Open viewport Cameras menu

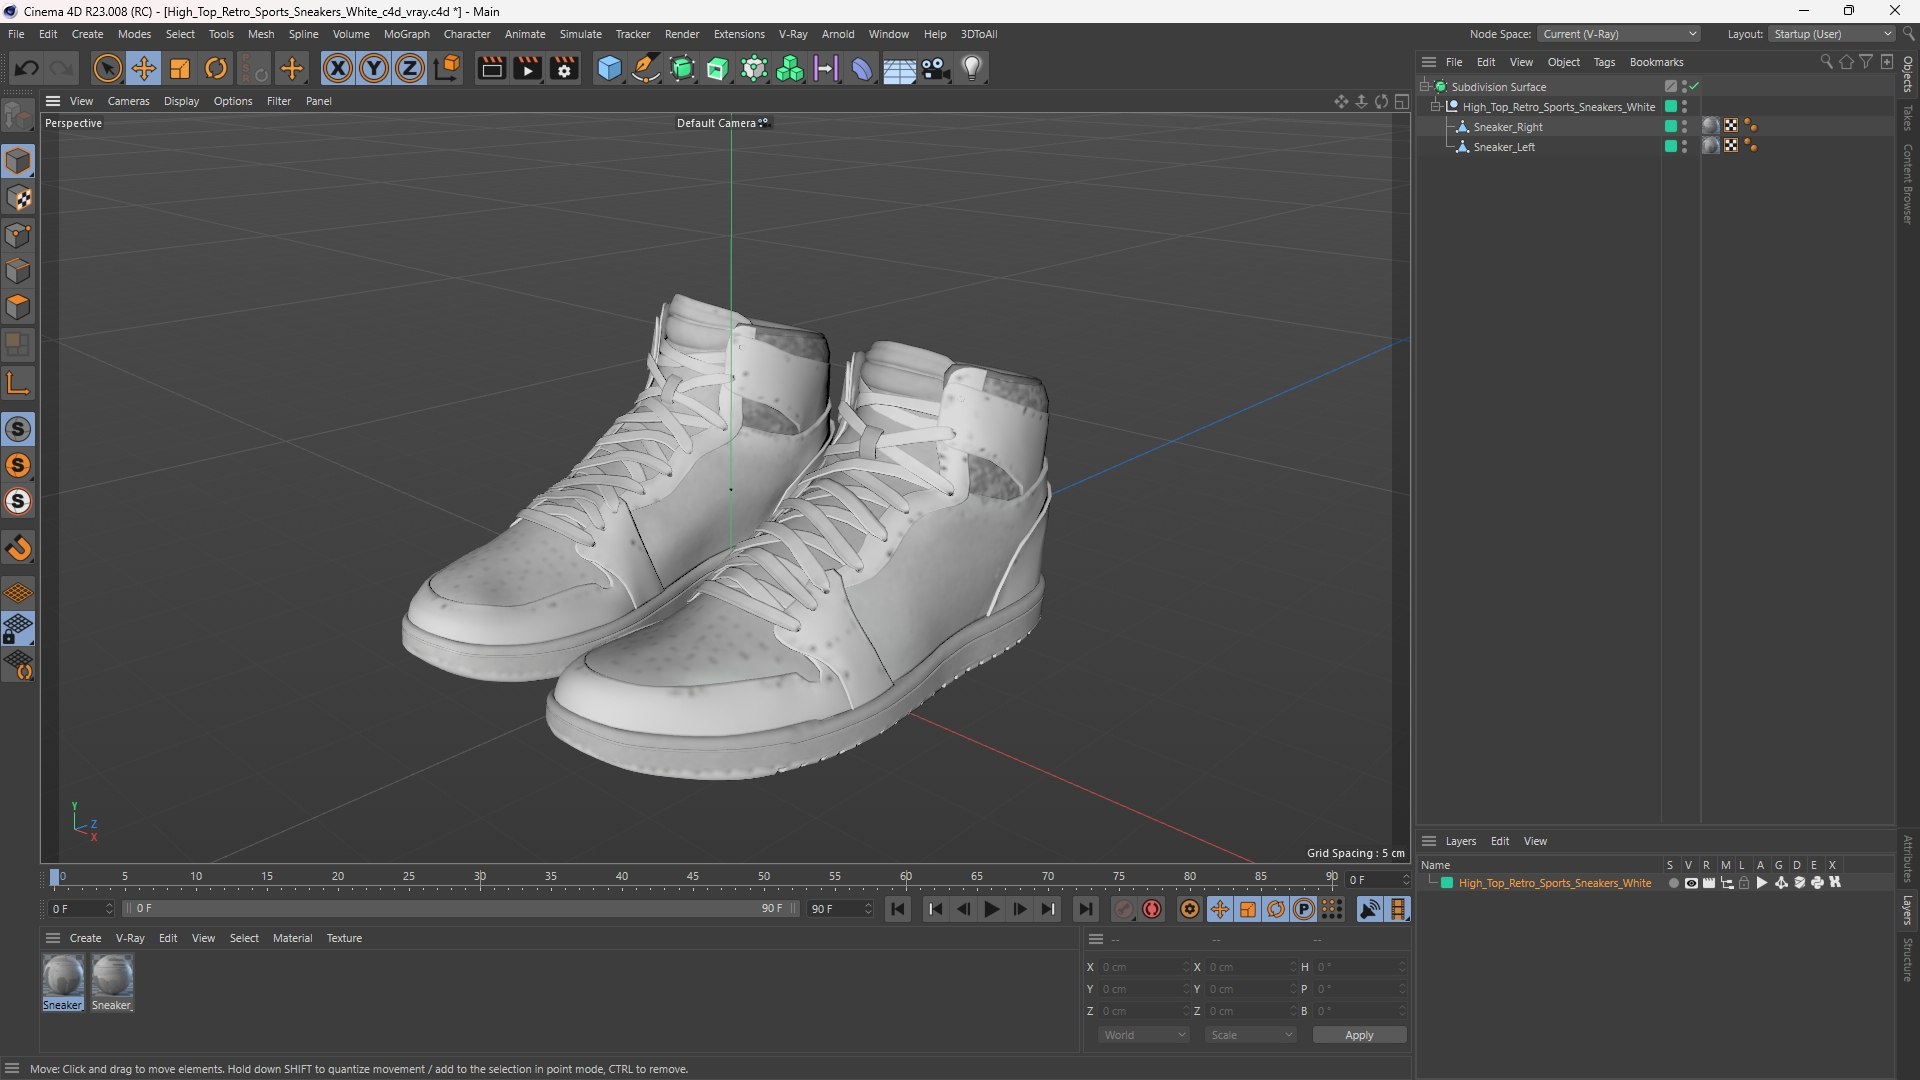(x=128, y=101)
